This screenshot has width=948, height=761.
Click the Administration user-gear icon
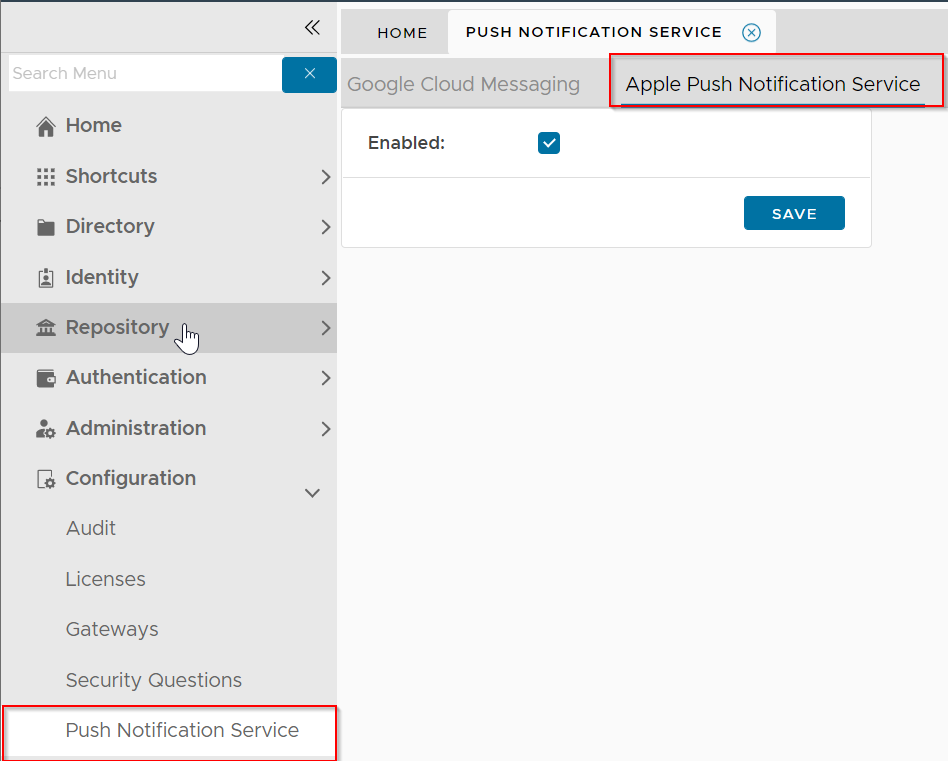click(45, 429)
